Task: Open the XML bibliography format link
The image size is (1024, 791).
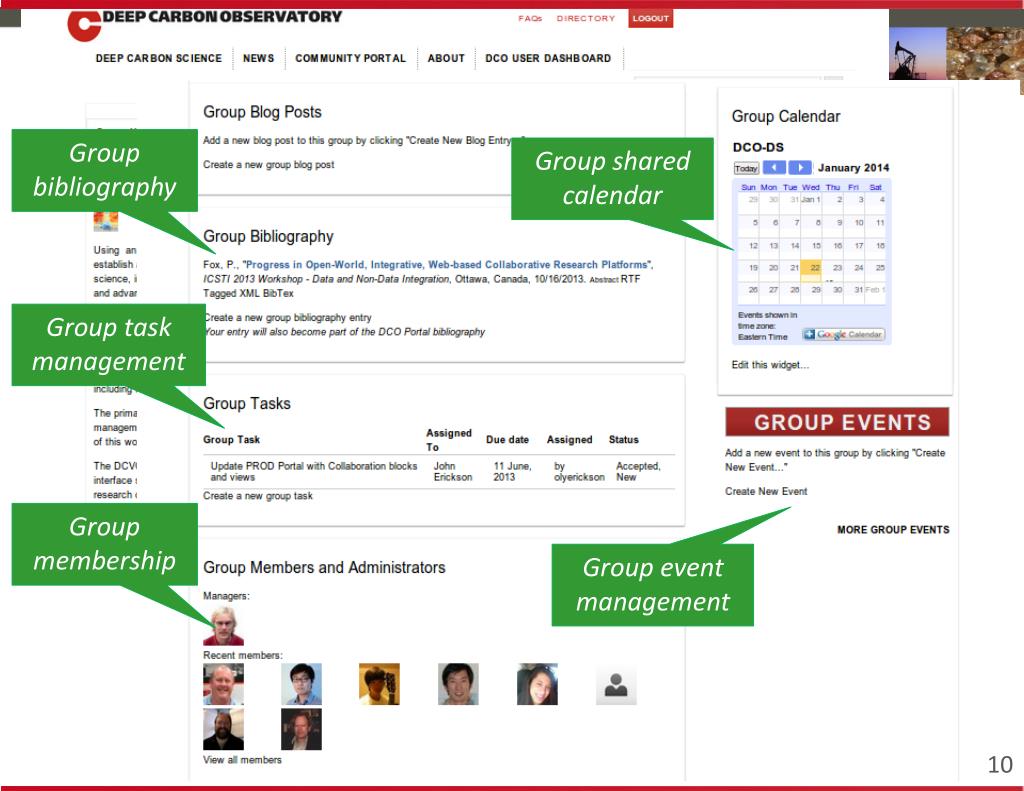Action: [249, 293]
